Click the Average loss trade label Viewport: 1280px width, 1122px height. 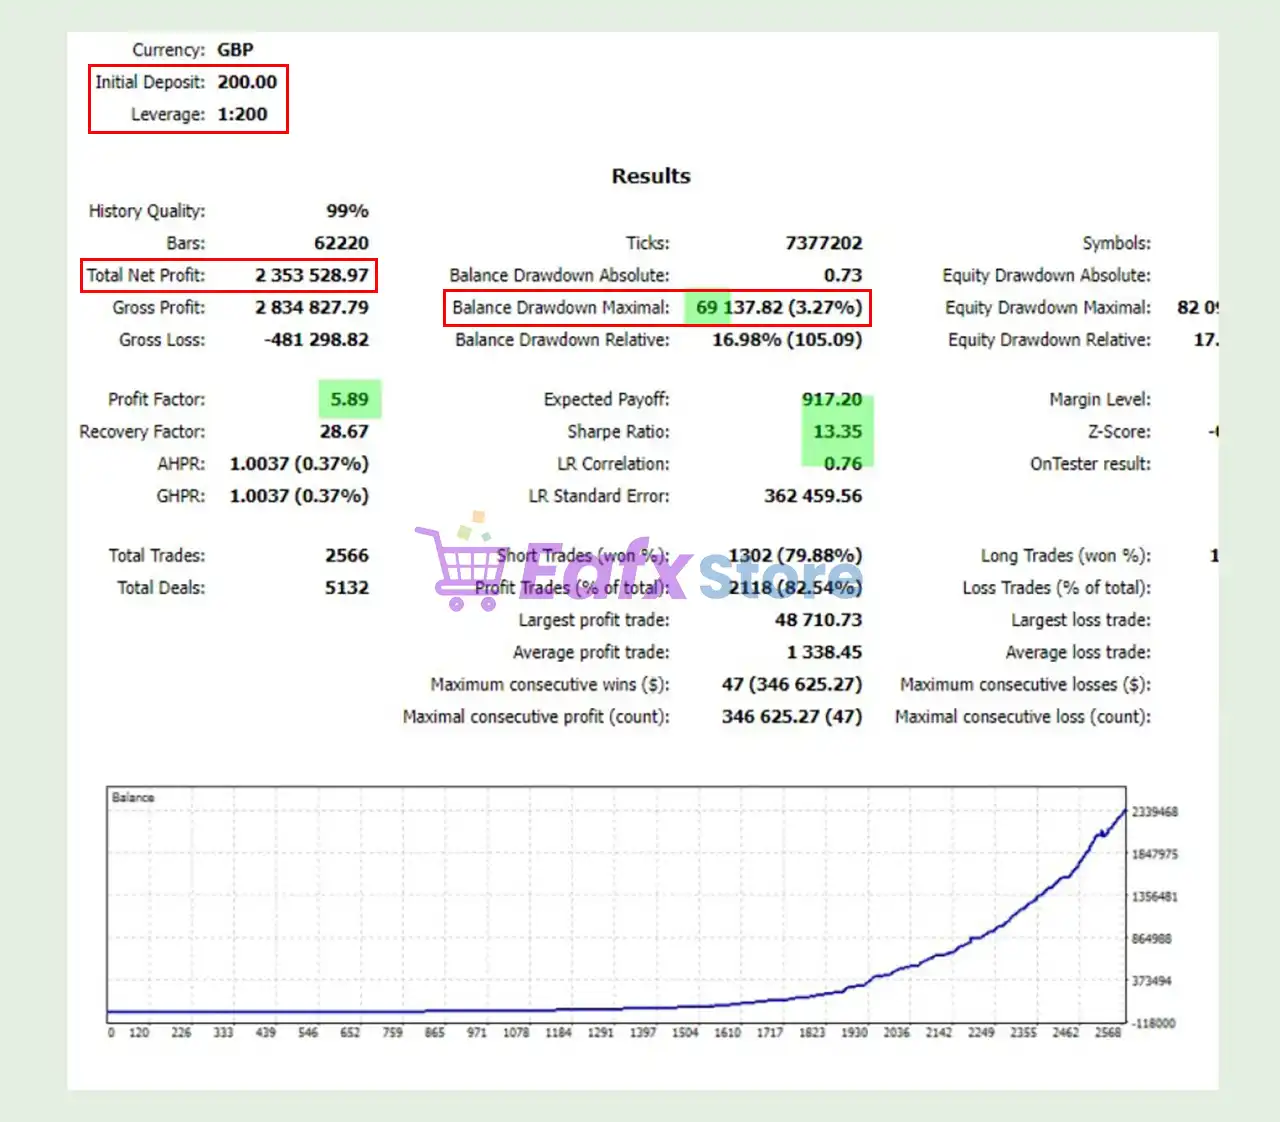coord(1078,652)
